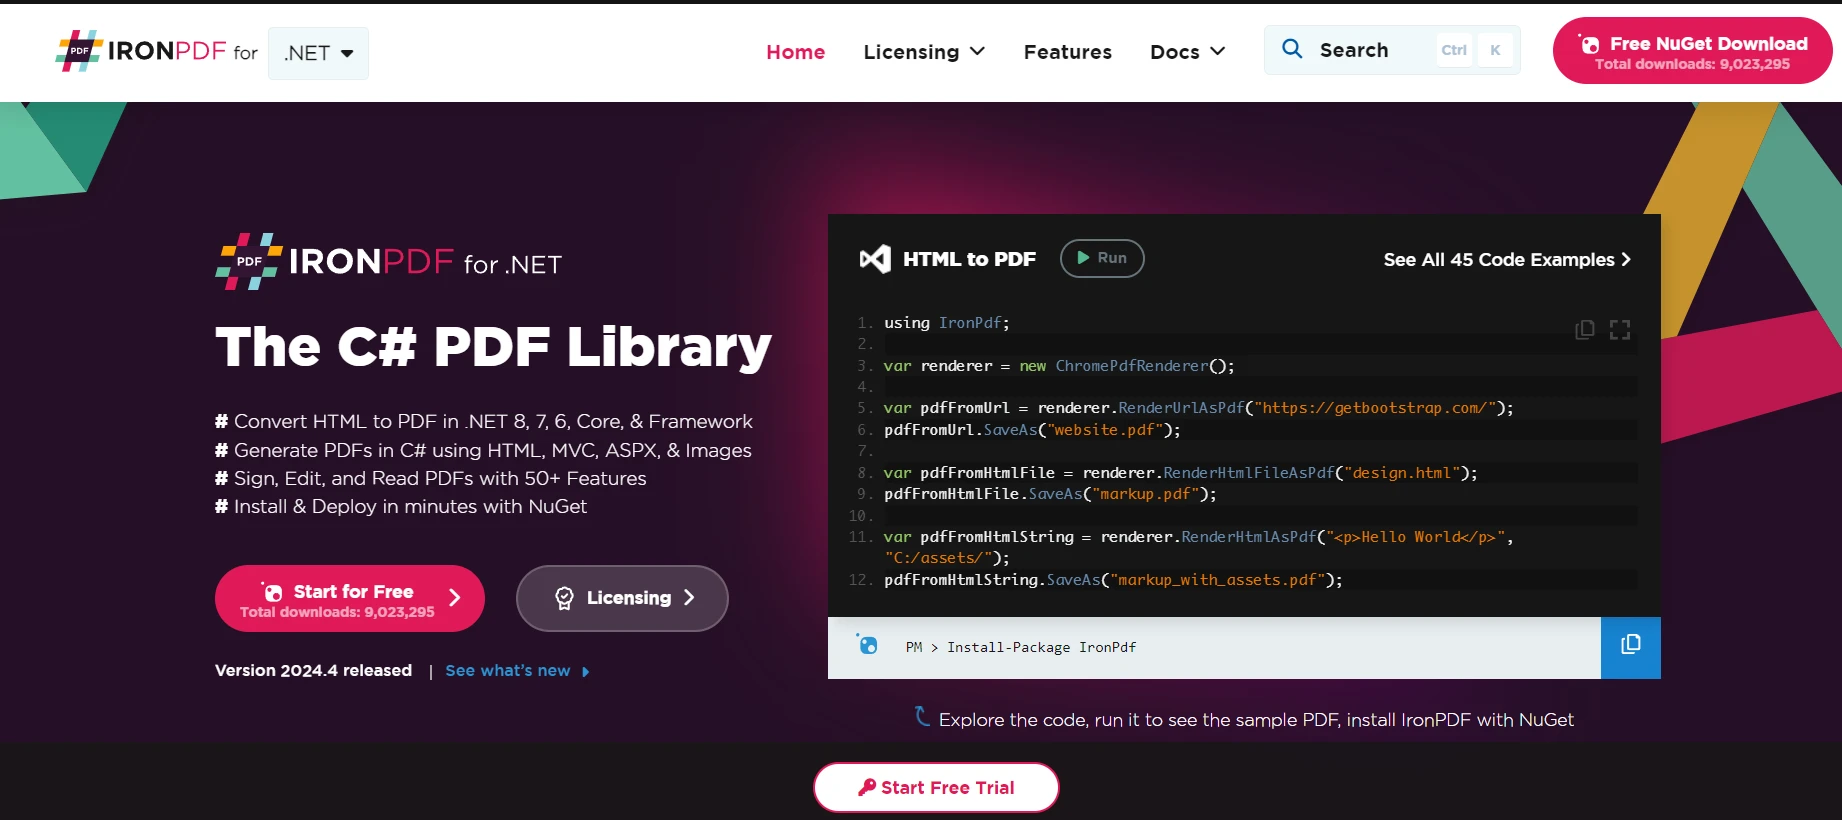Expand the Docs navigation menu
The height and width of the screenshot is (820, 1842).
pyautogui.click(x=1187, y=52)
